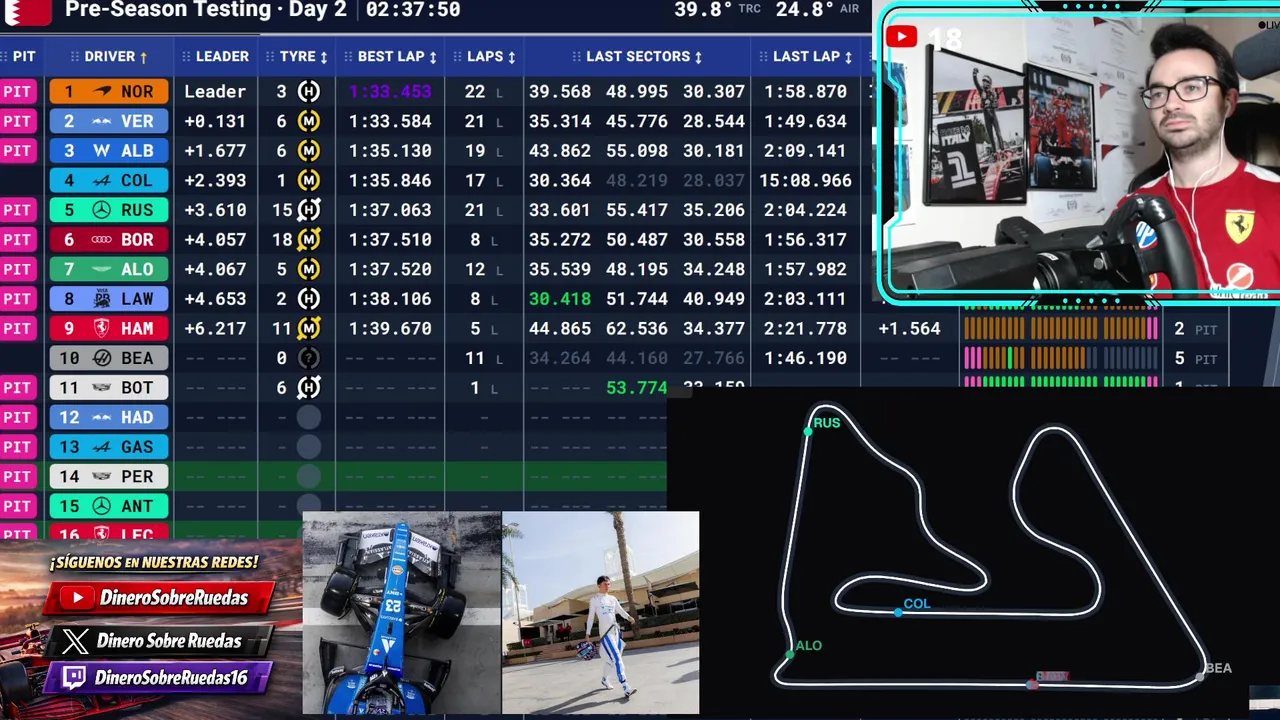The width and height of the screenshot is (1280, 720).
Task: Select the RUS driver badge
Action: tap(109, 210)
